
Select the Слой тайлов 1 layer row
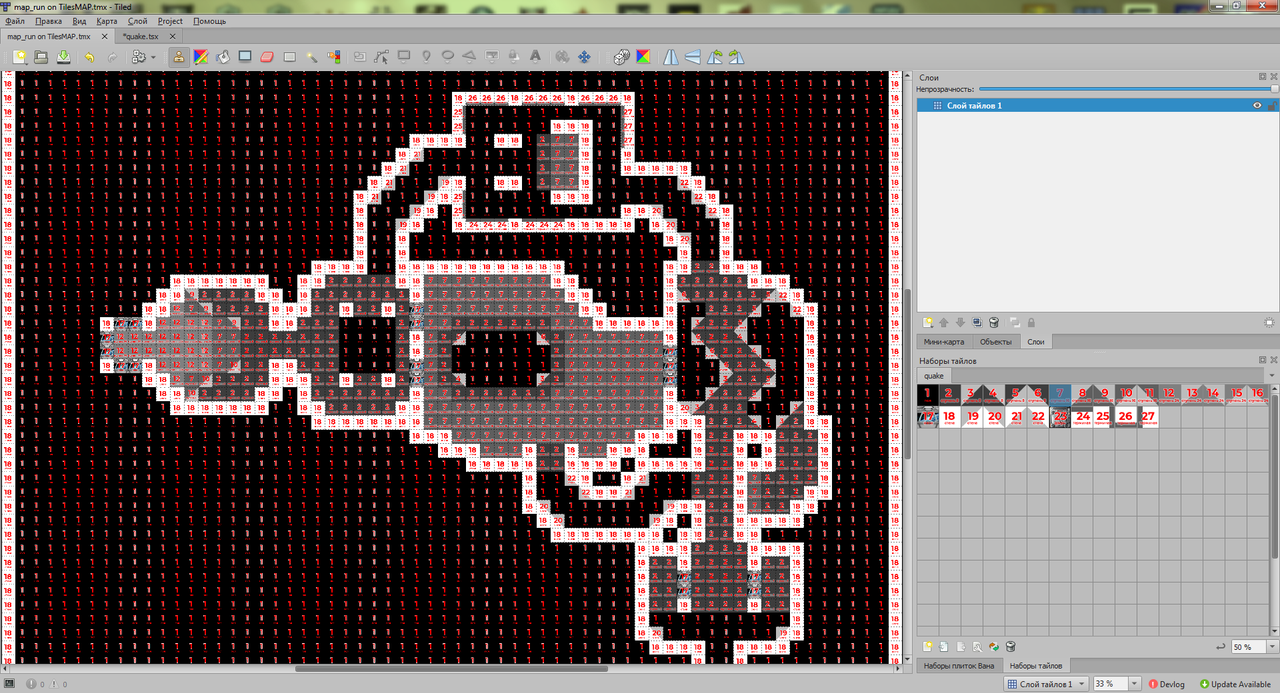point(1097,105)
